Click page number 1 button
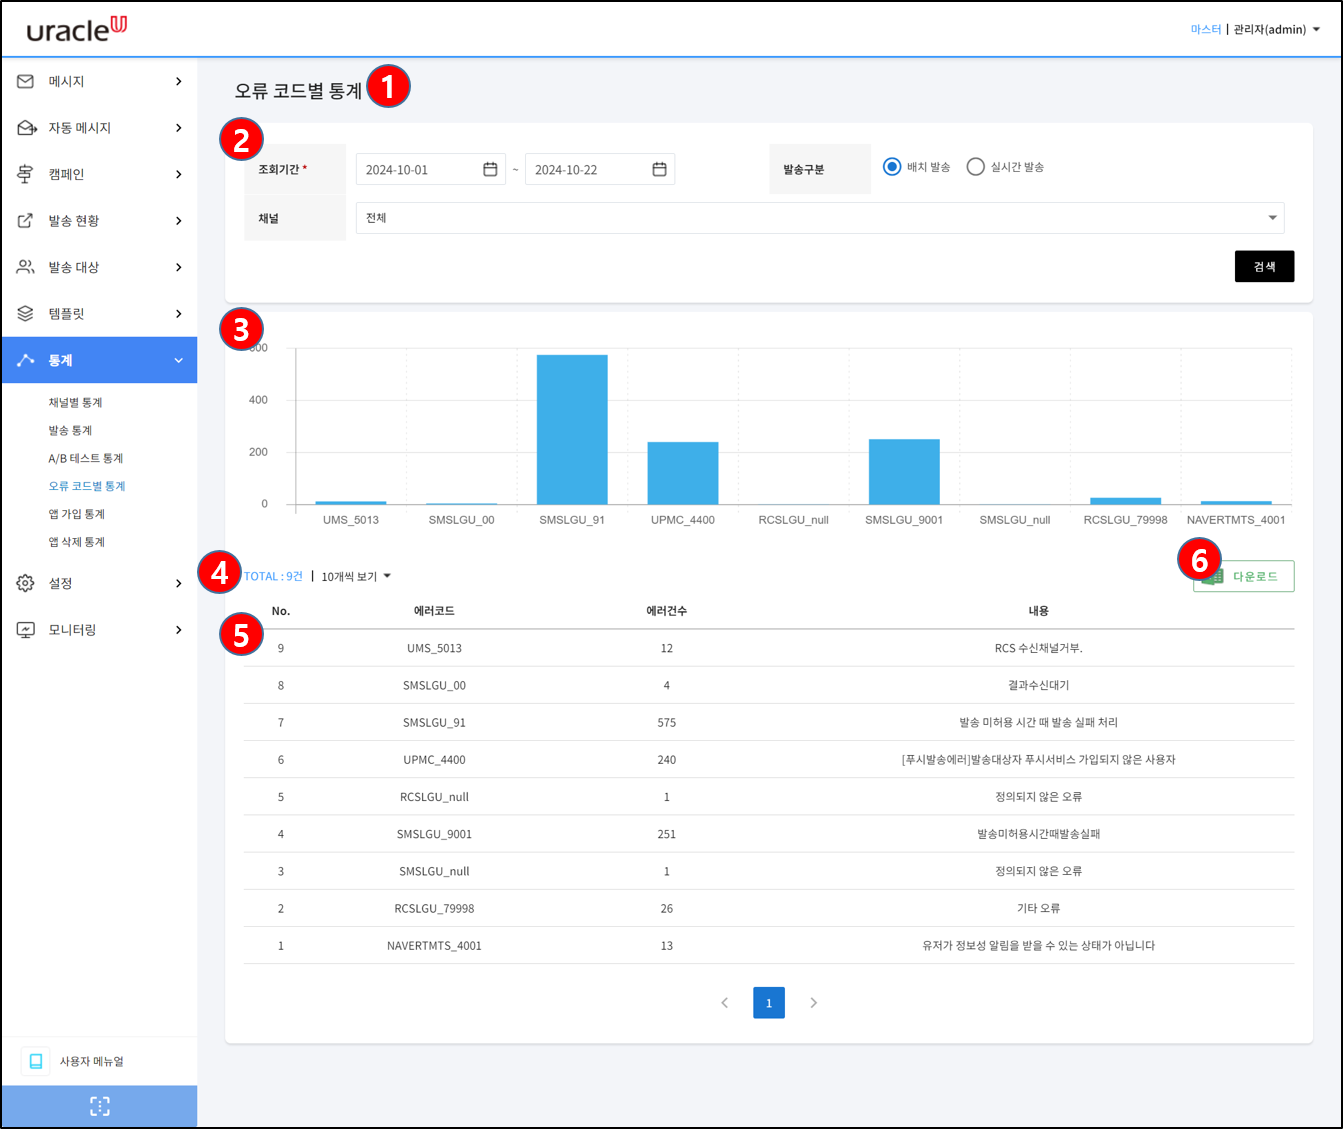Image resolution: width=1343 pixels, height=1129 pixels. (769, 1003)
